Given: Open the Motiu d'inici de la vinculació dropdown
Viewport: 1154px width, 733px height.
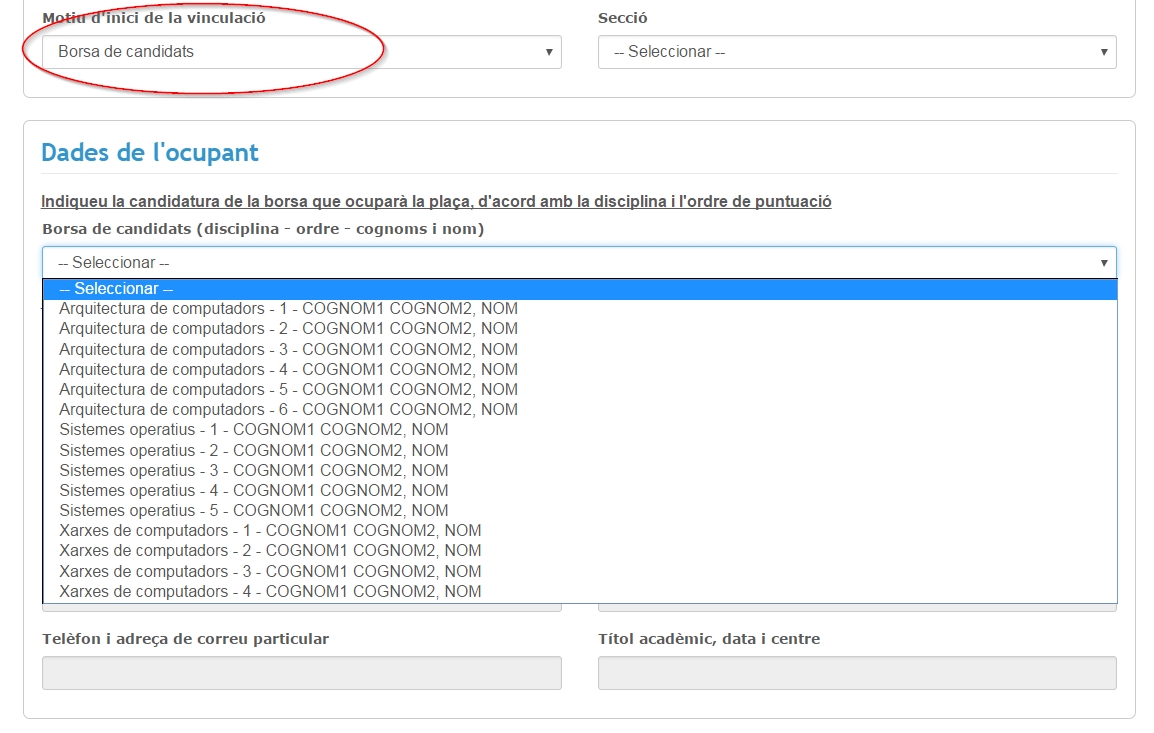Looking at the screenshot, I should (301, 52).
